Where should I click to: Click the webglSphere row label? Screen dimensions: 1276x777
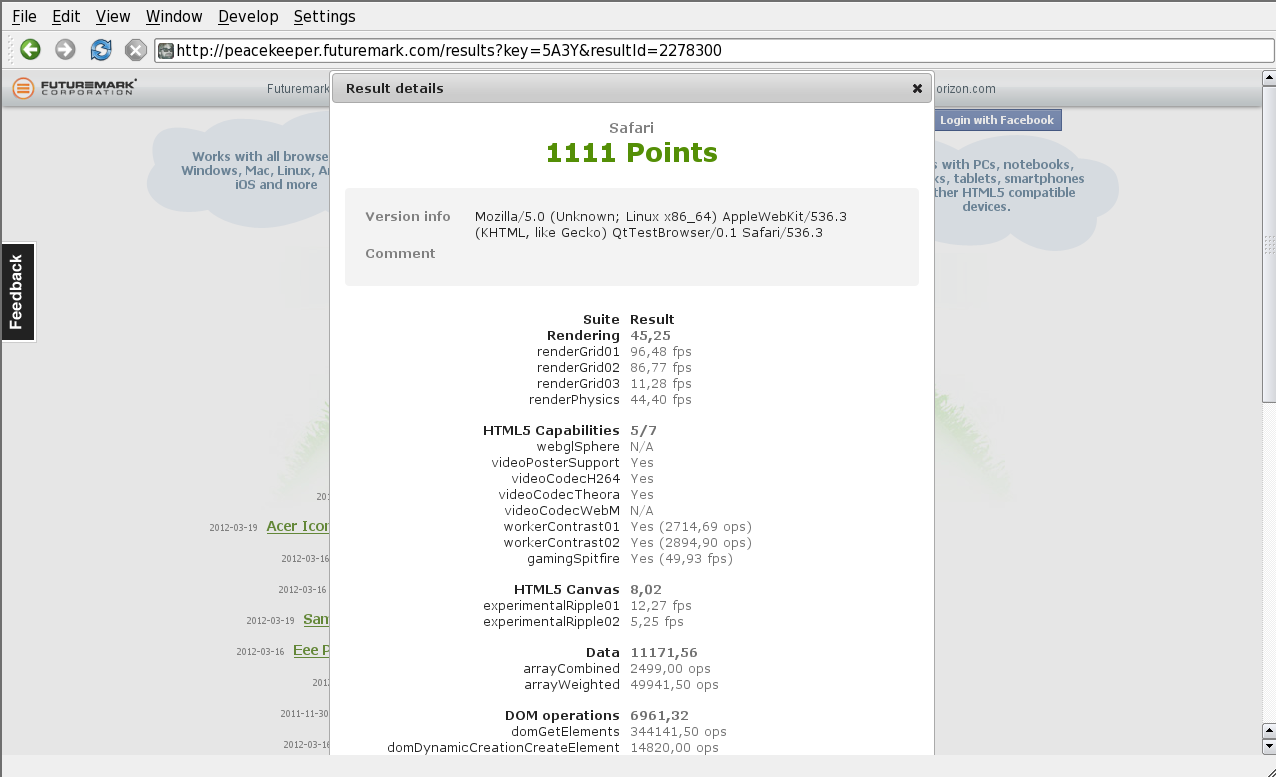pyautogui.click(x=578, y=446)
